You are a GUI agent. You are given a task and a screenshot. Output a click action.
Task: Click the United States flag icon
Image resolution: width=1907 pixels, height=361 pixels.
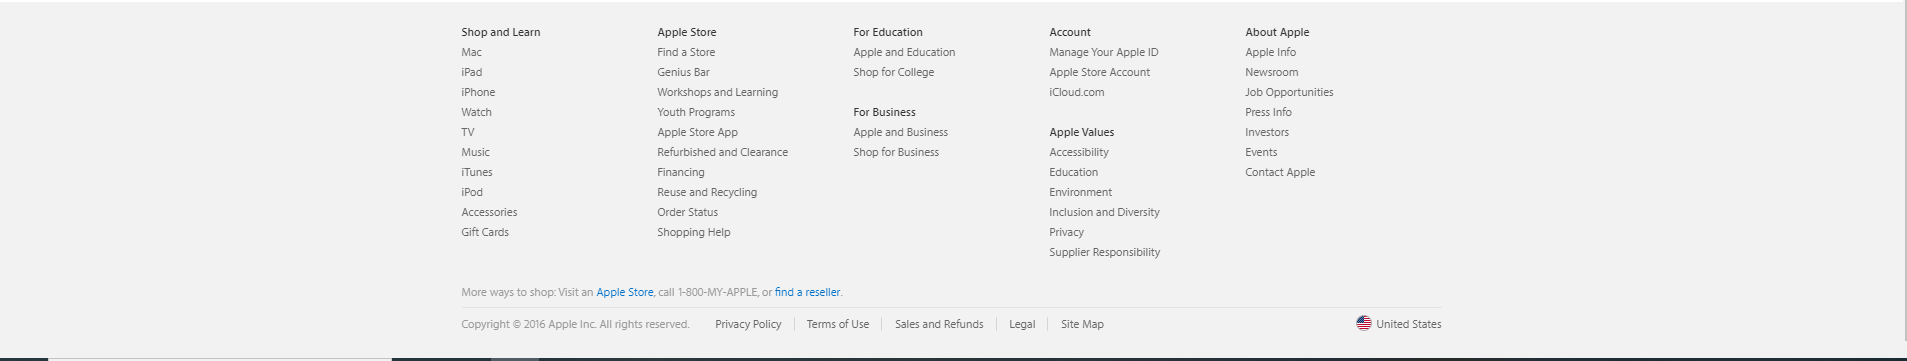(x=1363, y=323)
